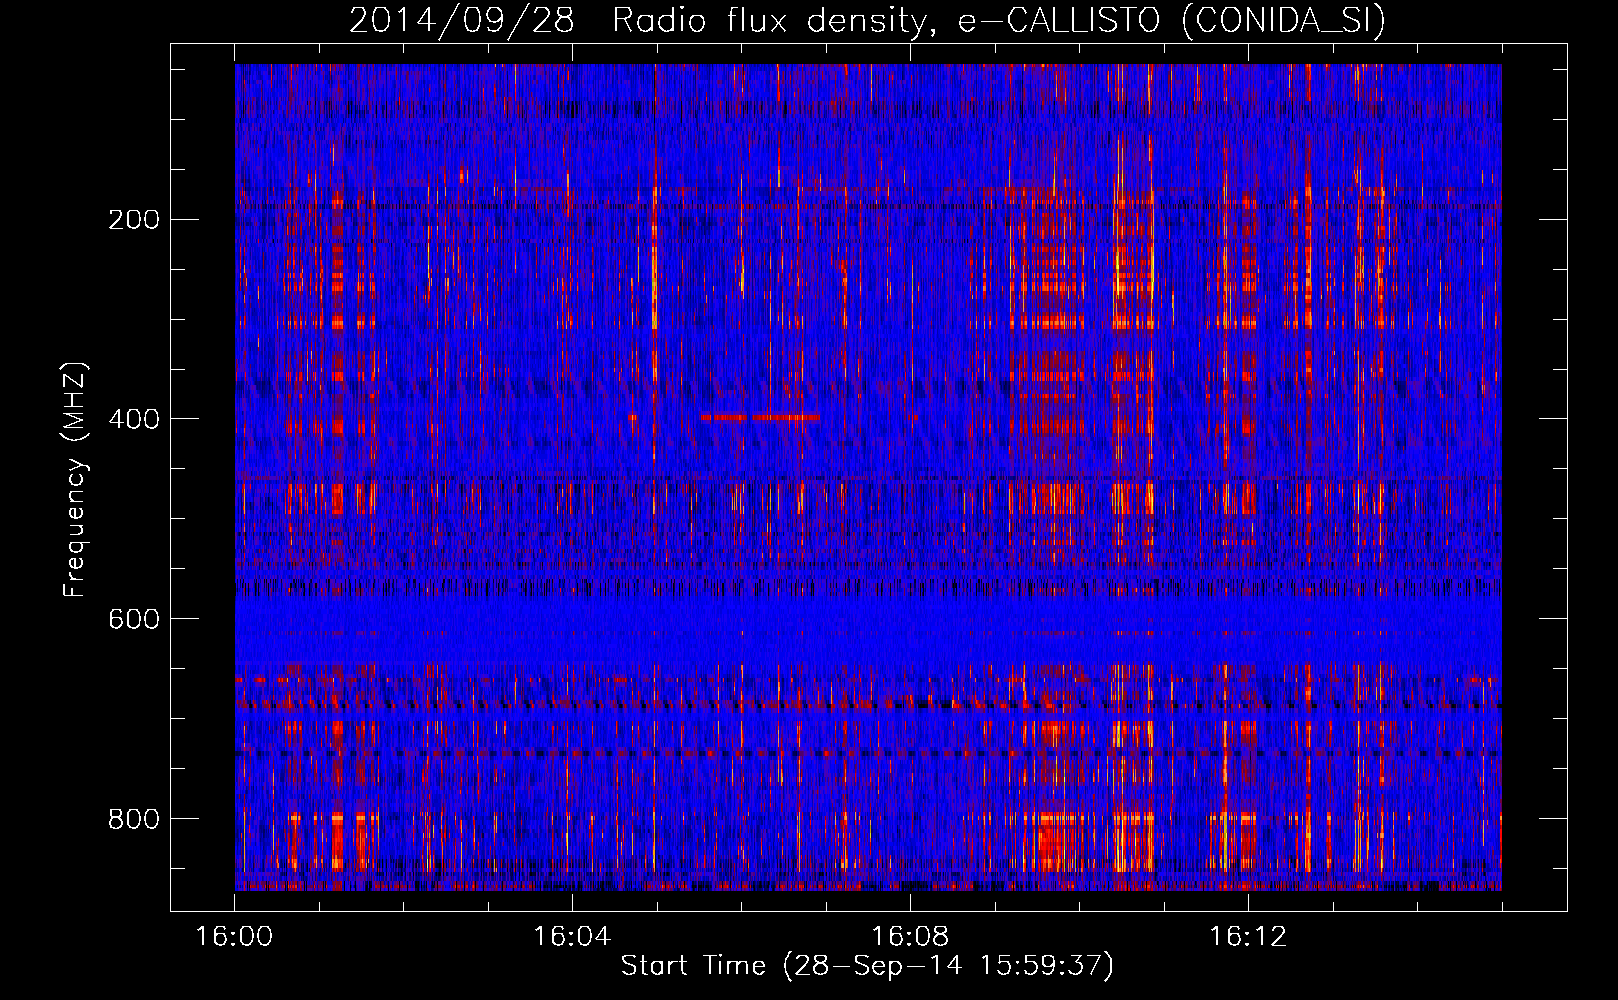Click the 16:12 time axis label
Viewport: 1618px width, 1000px height.
[1248, 937]
